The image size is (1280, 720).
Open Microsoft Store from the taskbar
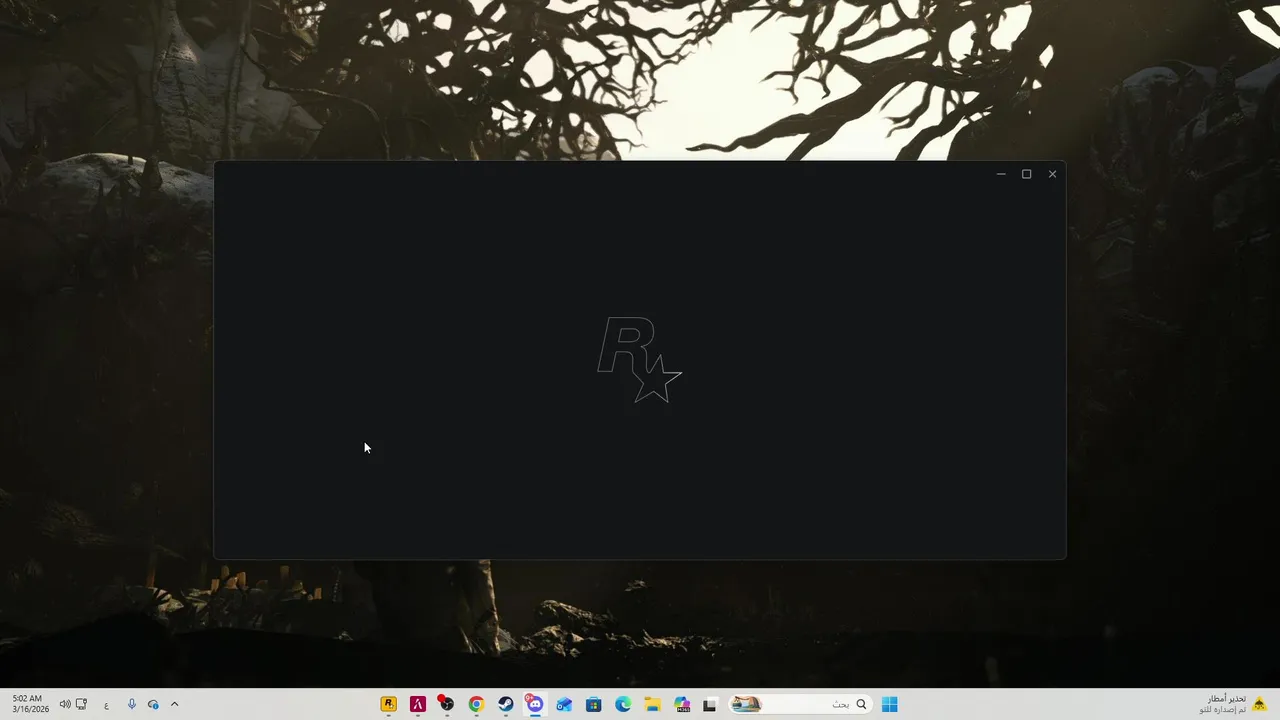[x=594, y=704]
